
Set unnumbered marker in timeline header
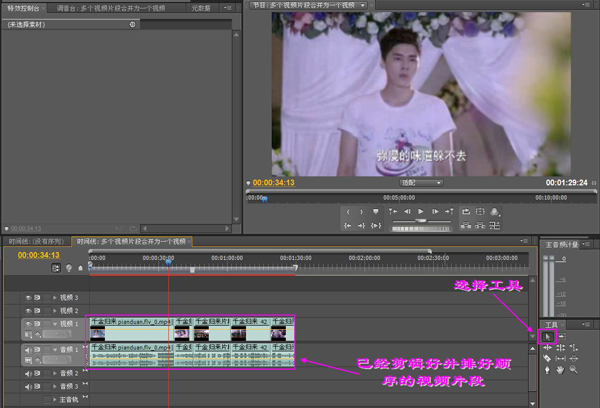[x=80, y=268]
